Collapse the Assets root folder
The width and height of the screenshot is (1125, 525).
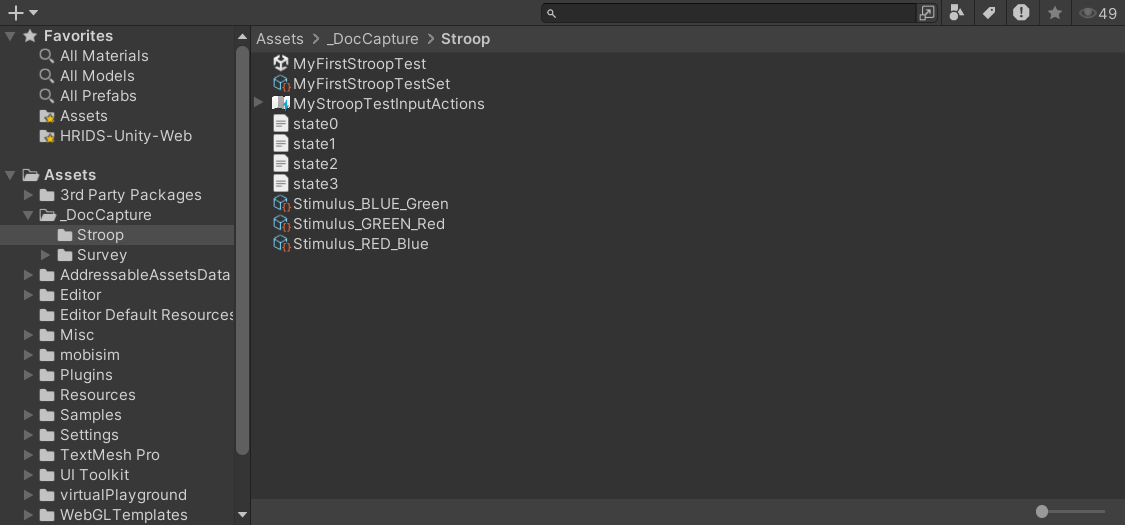click(x=10, y=175)
